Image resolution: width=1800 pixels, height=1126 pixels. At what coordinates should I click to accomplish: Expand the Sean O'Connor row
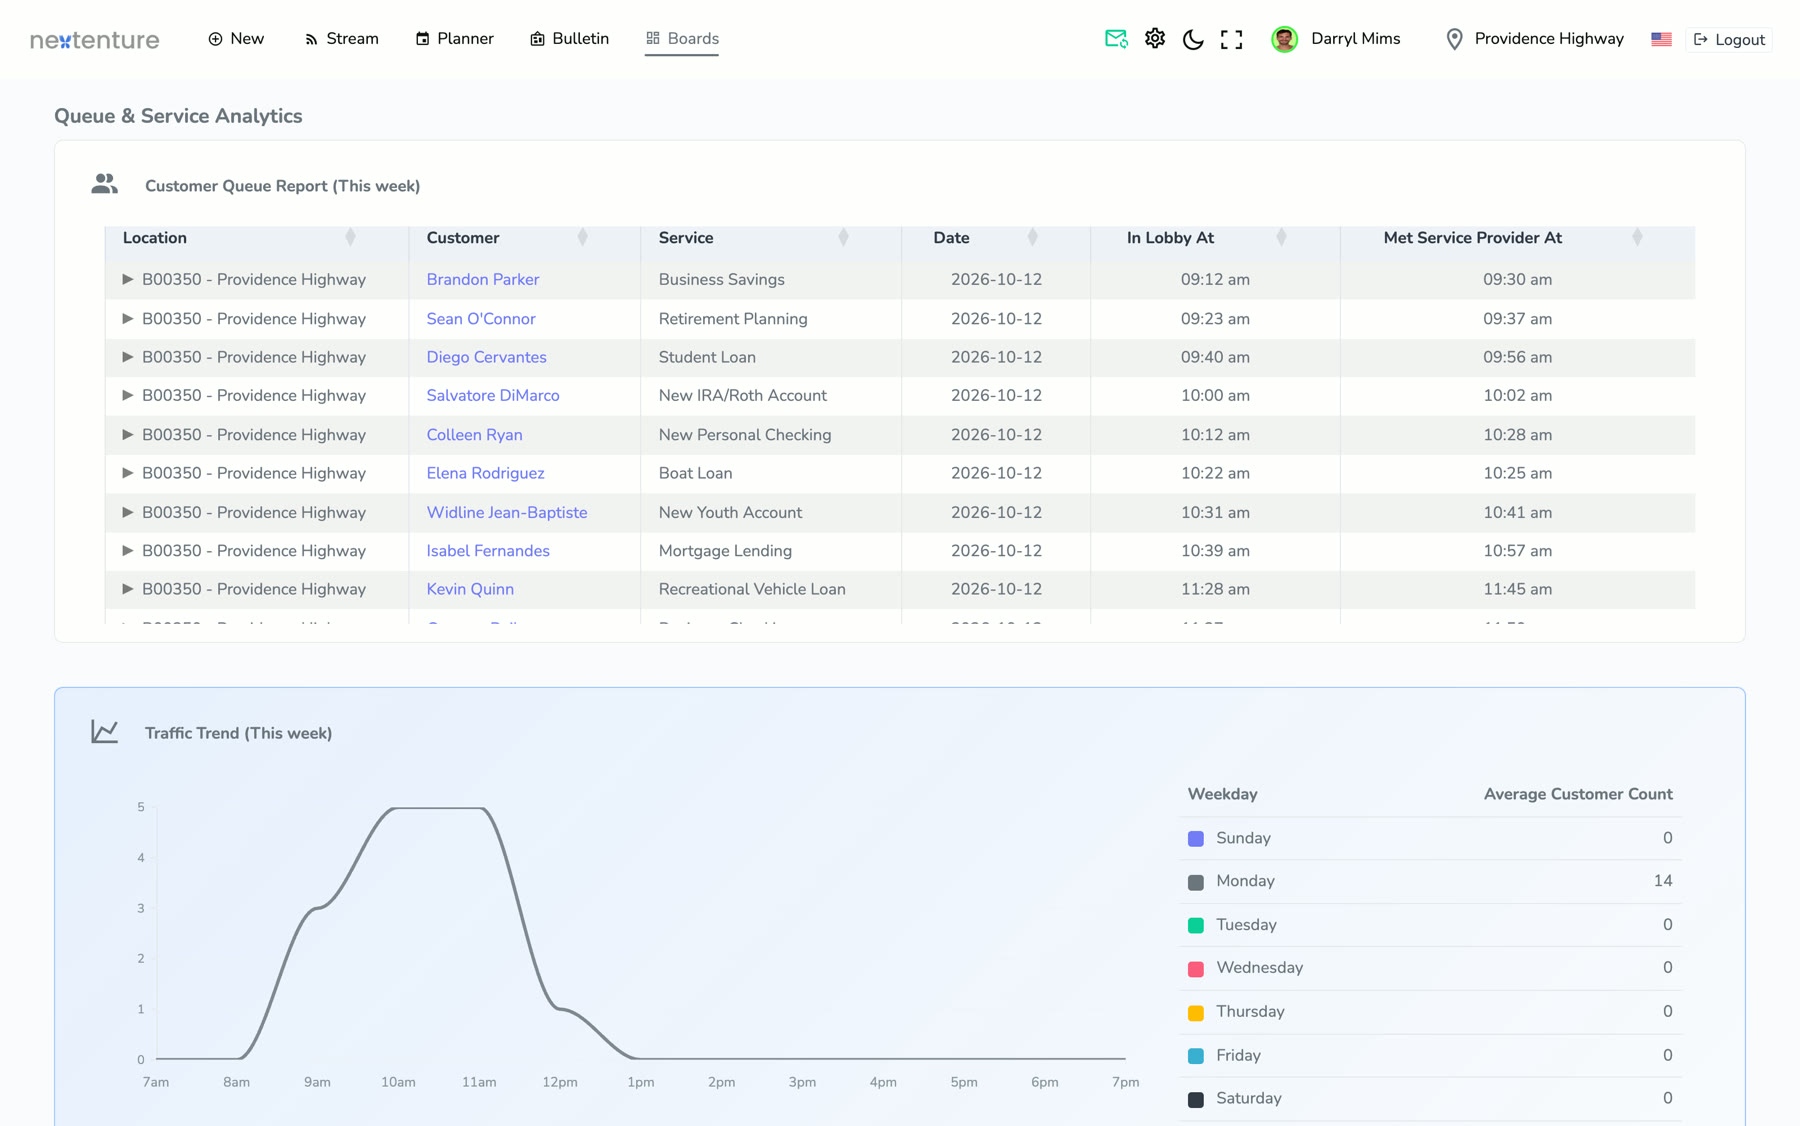pyautogui.click(x=127, y=319)
